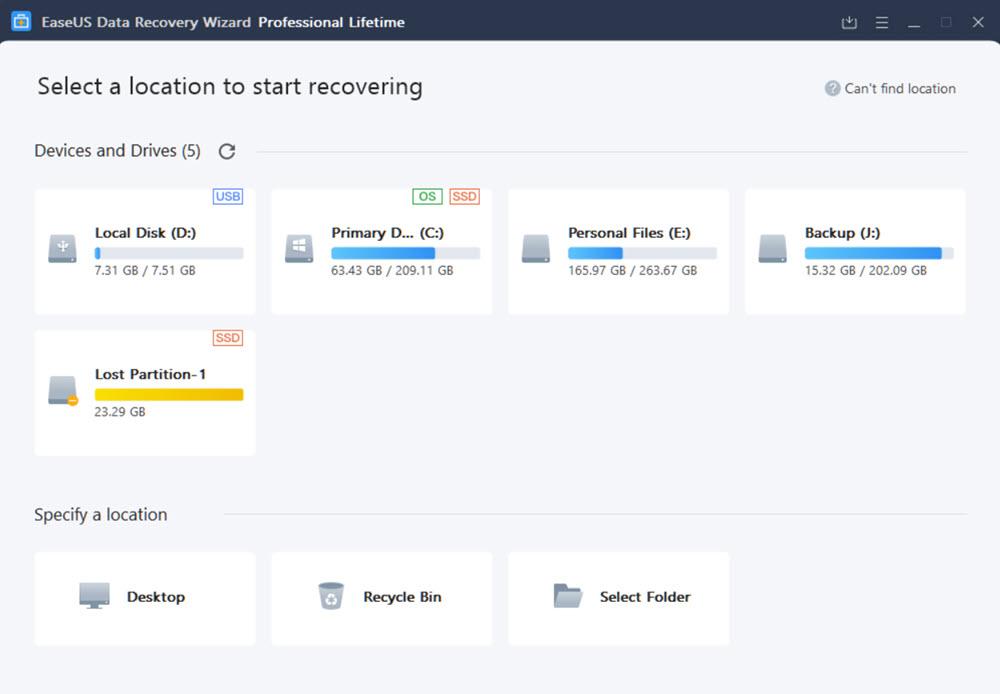This screenshot has width=1000, height=694.
Task: Open the Can't find location link
Action: click(x=900, y=89)
